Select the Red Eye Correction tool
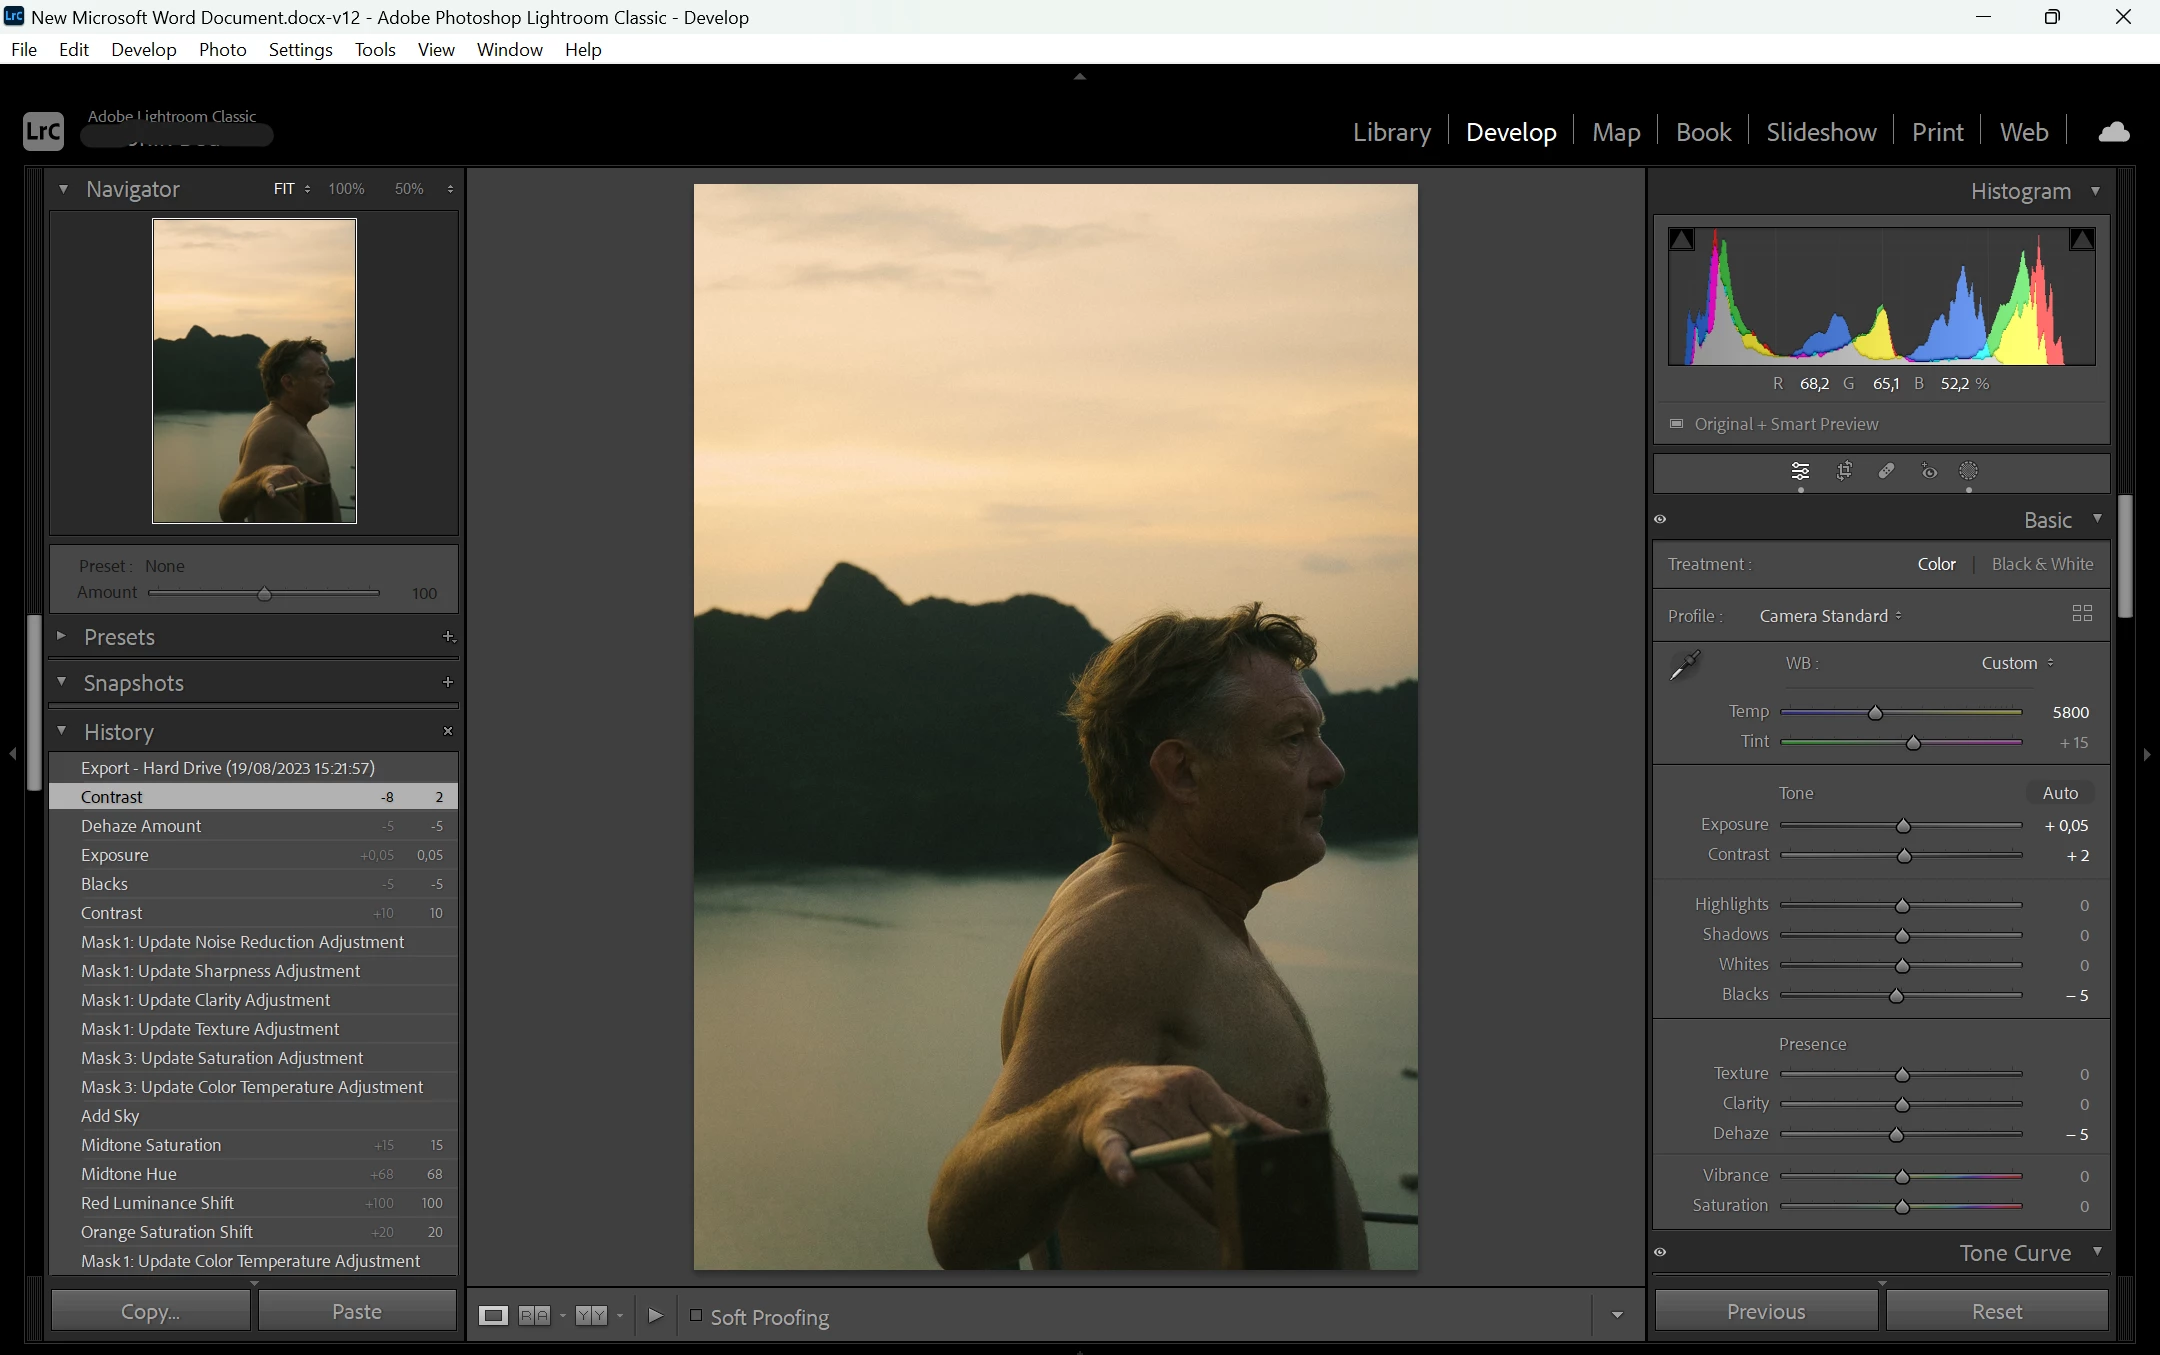The image size is (2160, 1355). [x=1929, y=471]
